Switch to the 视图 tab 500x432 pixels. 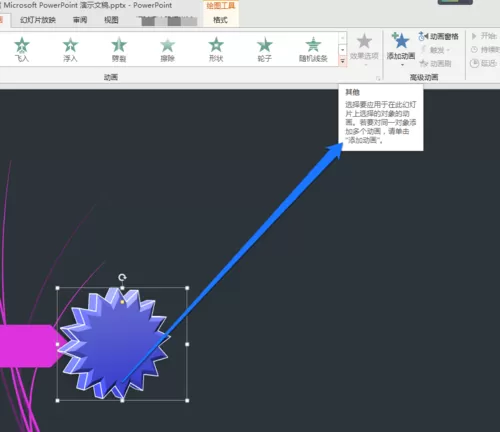coord(111,20)
